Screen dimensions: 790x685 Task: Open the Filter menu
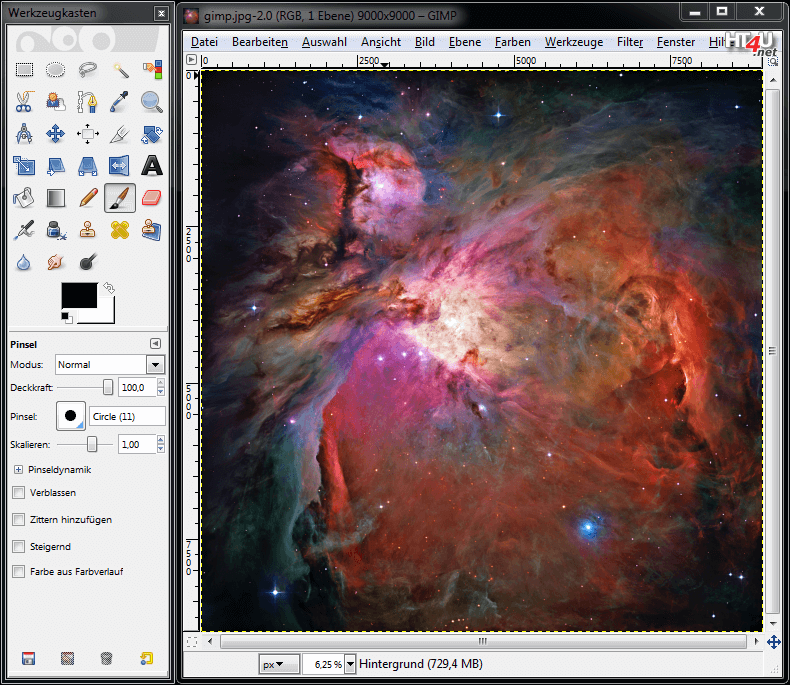click(630, 42)
